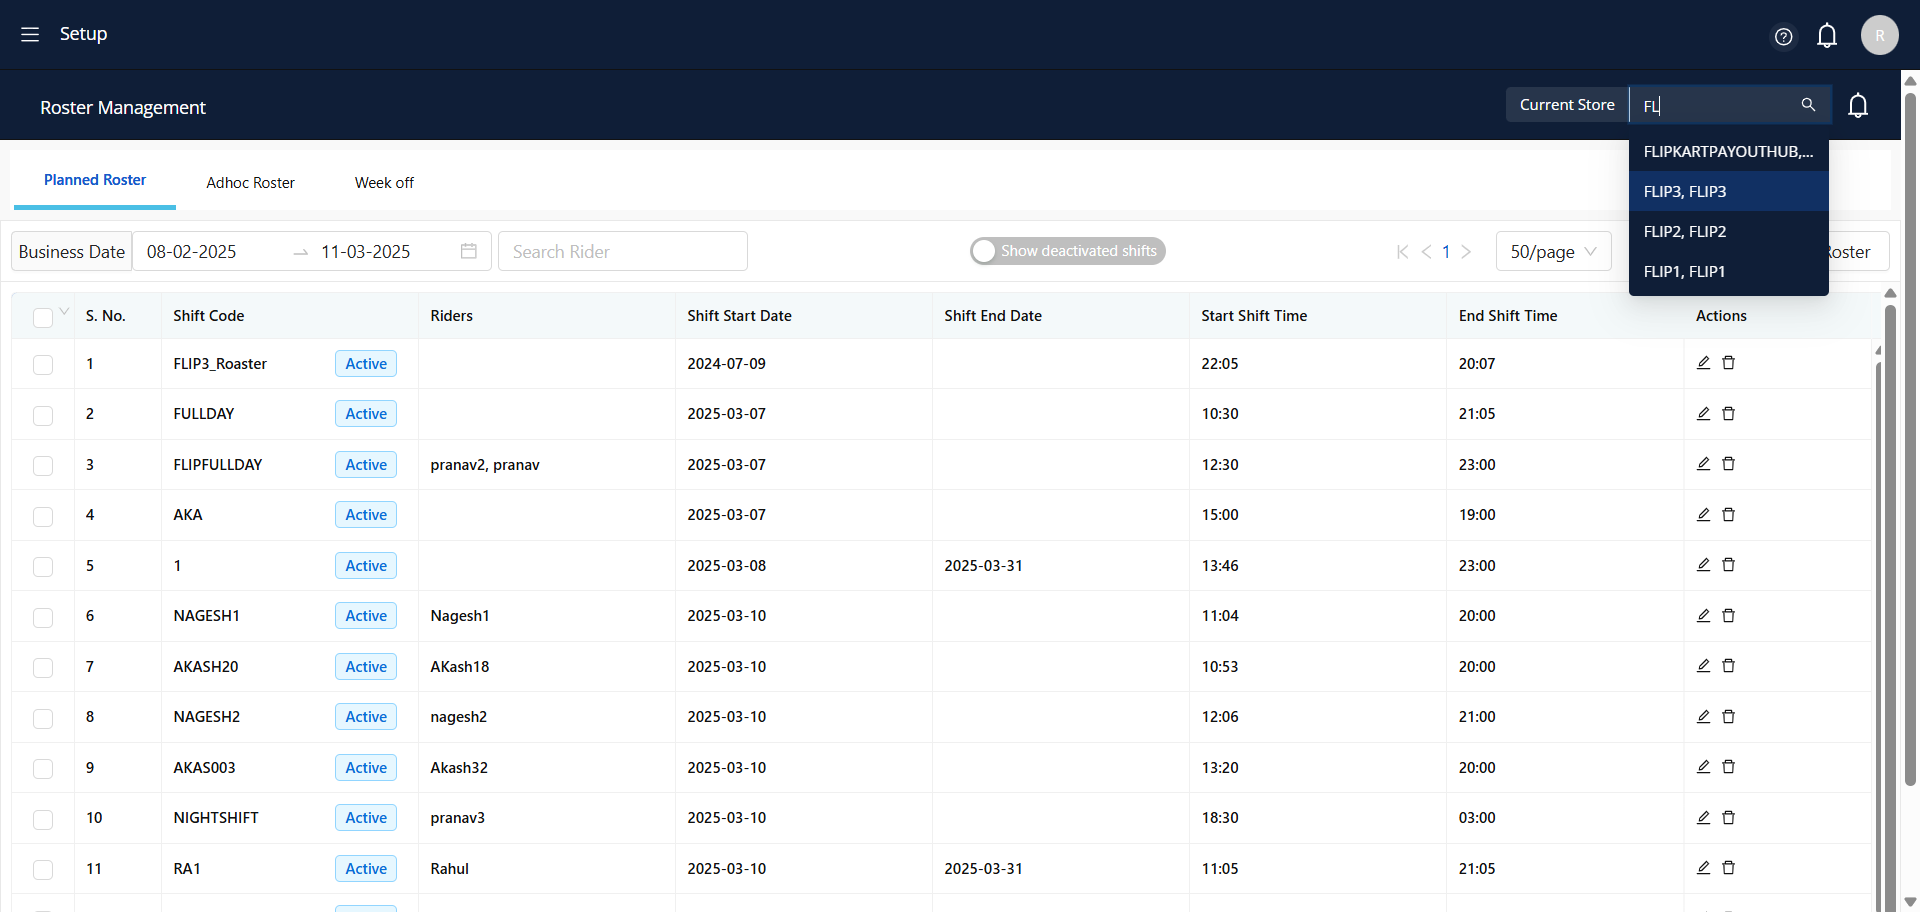The width and height of the screenshot is (1920, 912).
Task: Choose FLIPKARTPAYOUTHUB store option
Action: coord(1728,151)
